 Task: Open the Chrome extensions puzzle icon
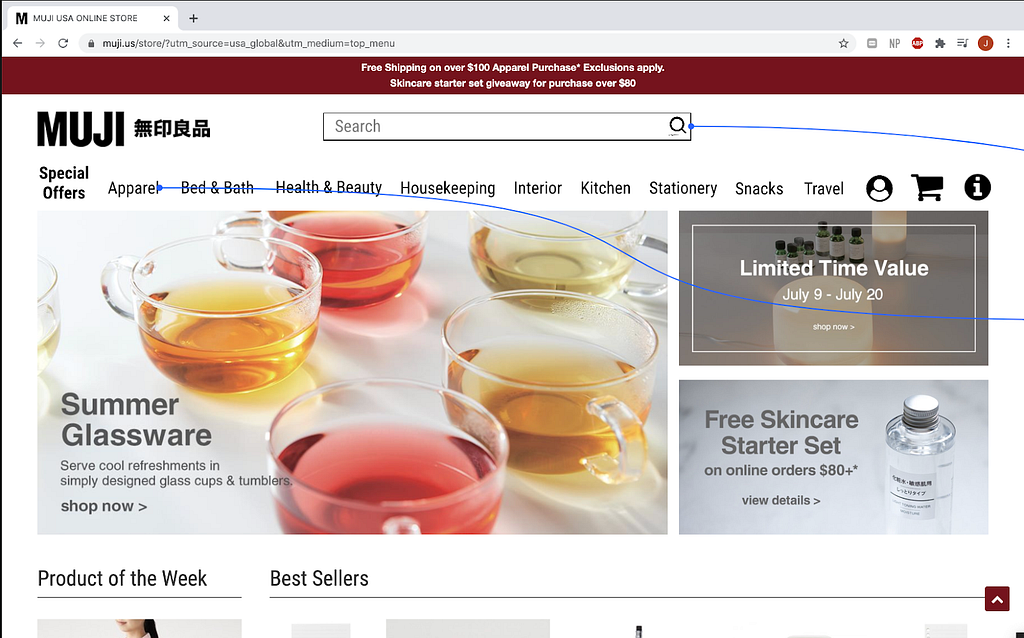(940, 43)
